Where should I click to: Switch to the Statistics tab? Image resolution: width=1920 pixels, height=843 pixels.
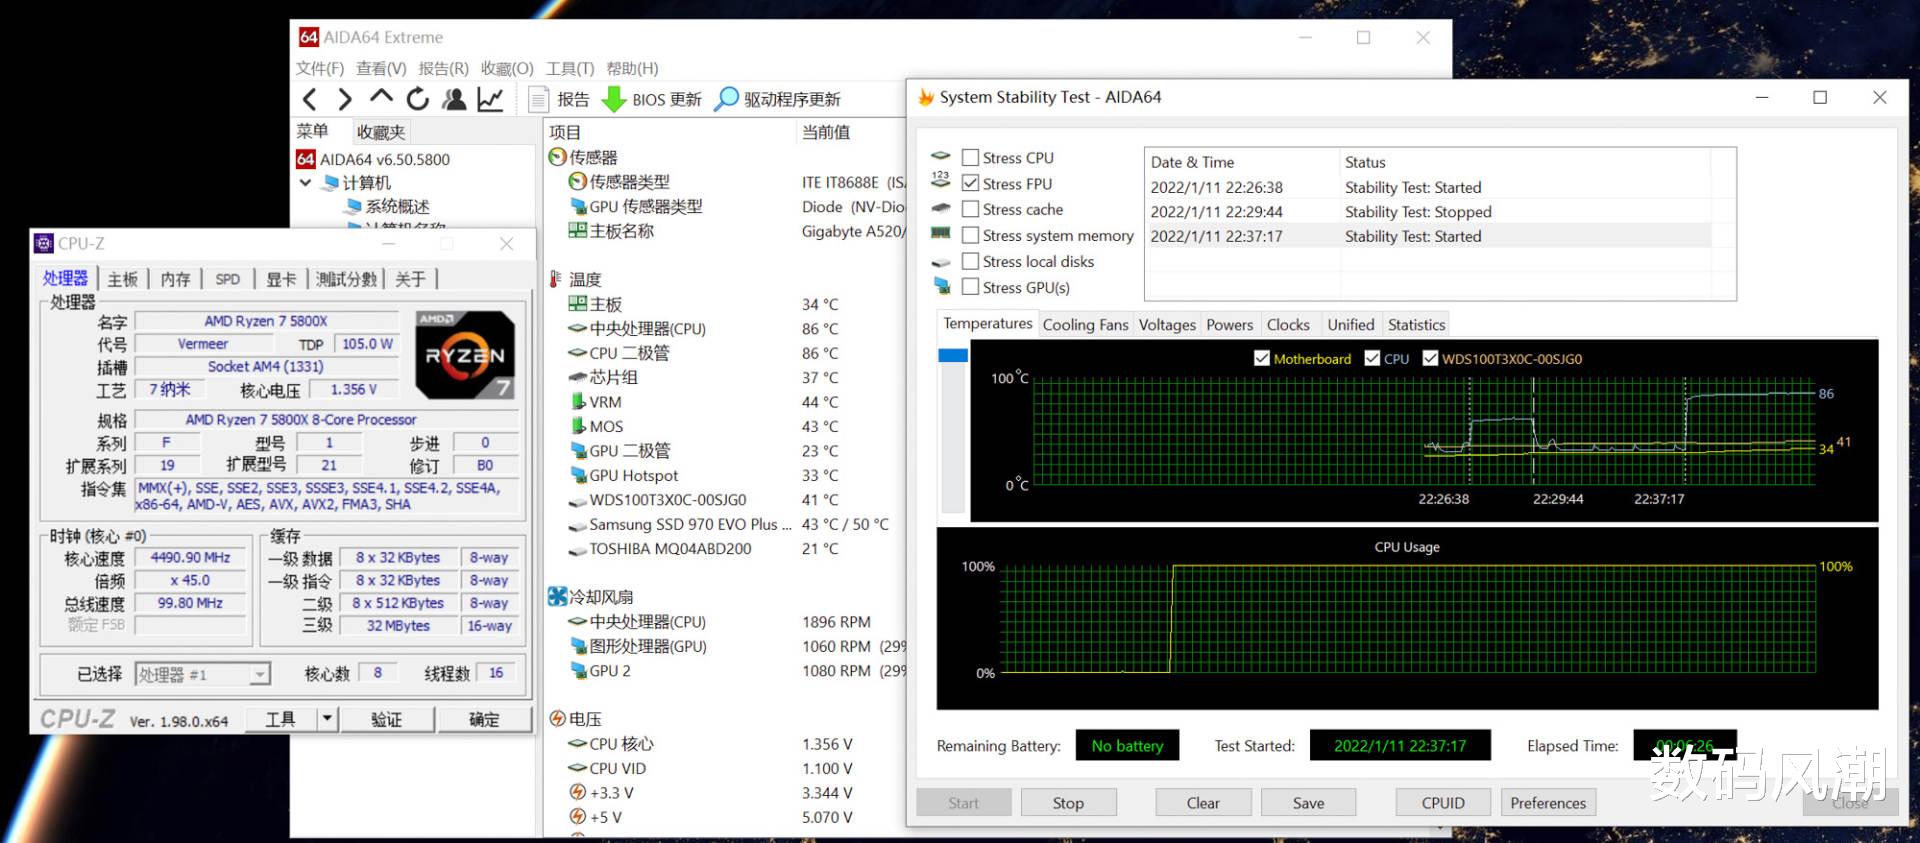(1416, 325)
